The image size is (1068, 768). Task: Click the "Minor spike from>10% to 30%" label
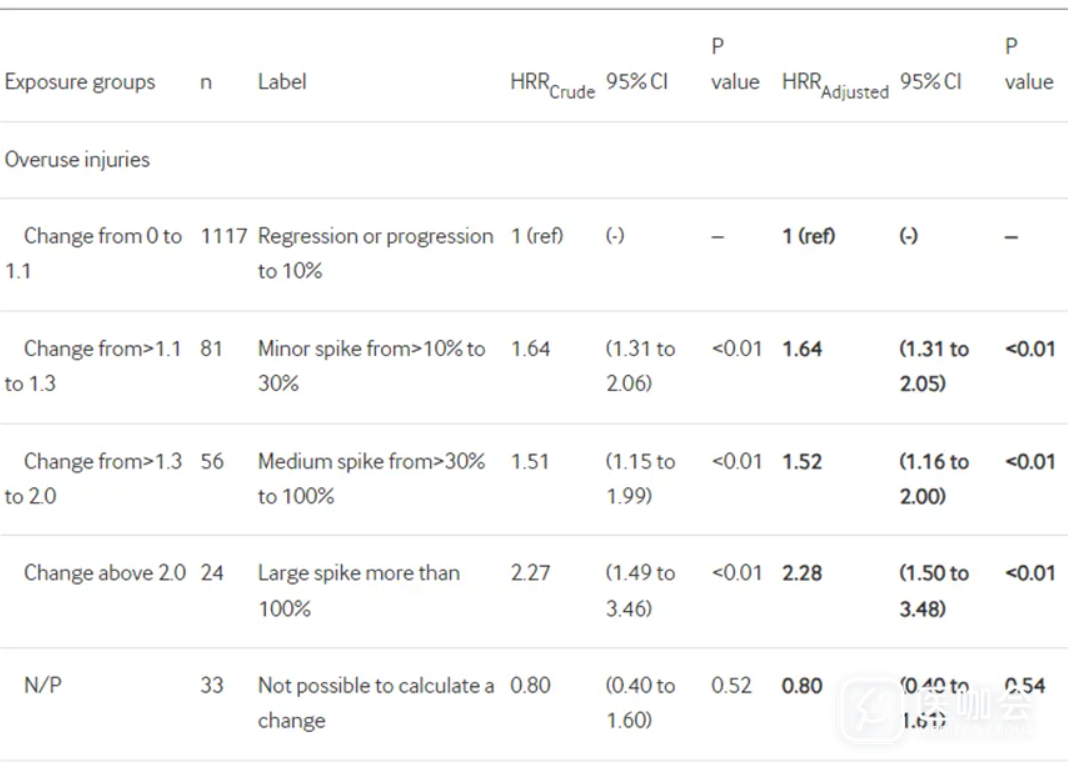pyautogui.click(x=371, y=365)
